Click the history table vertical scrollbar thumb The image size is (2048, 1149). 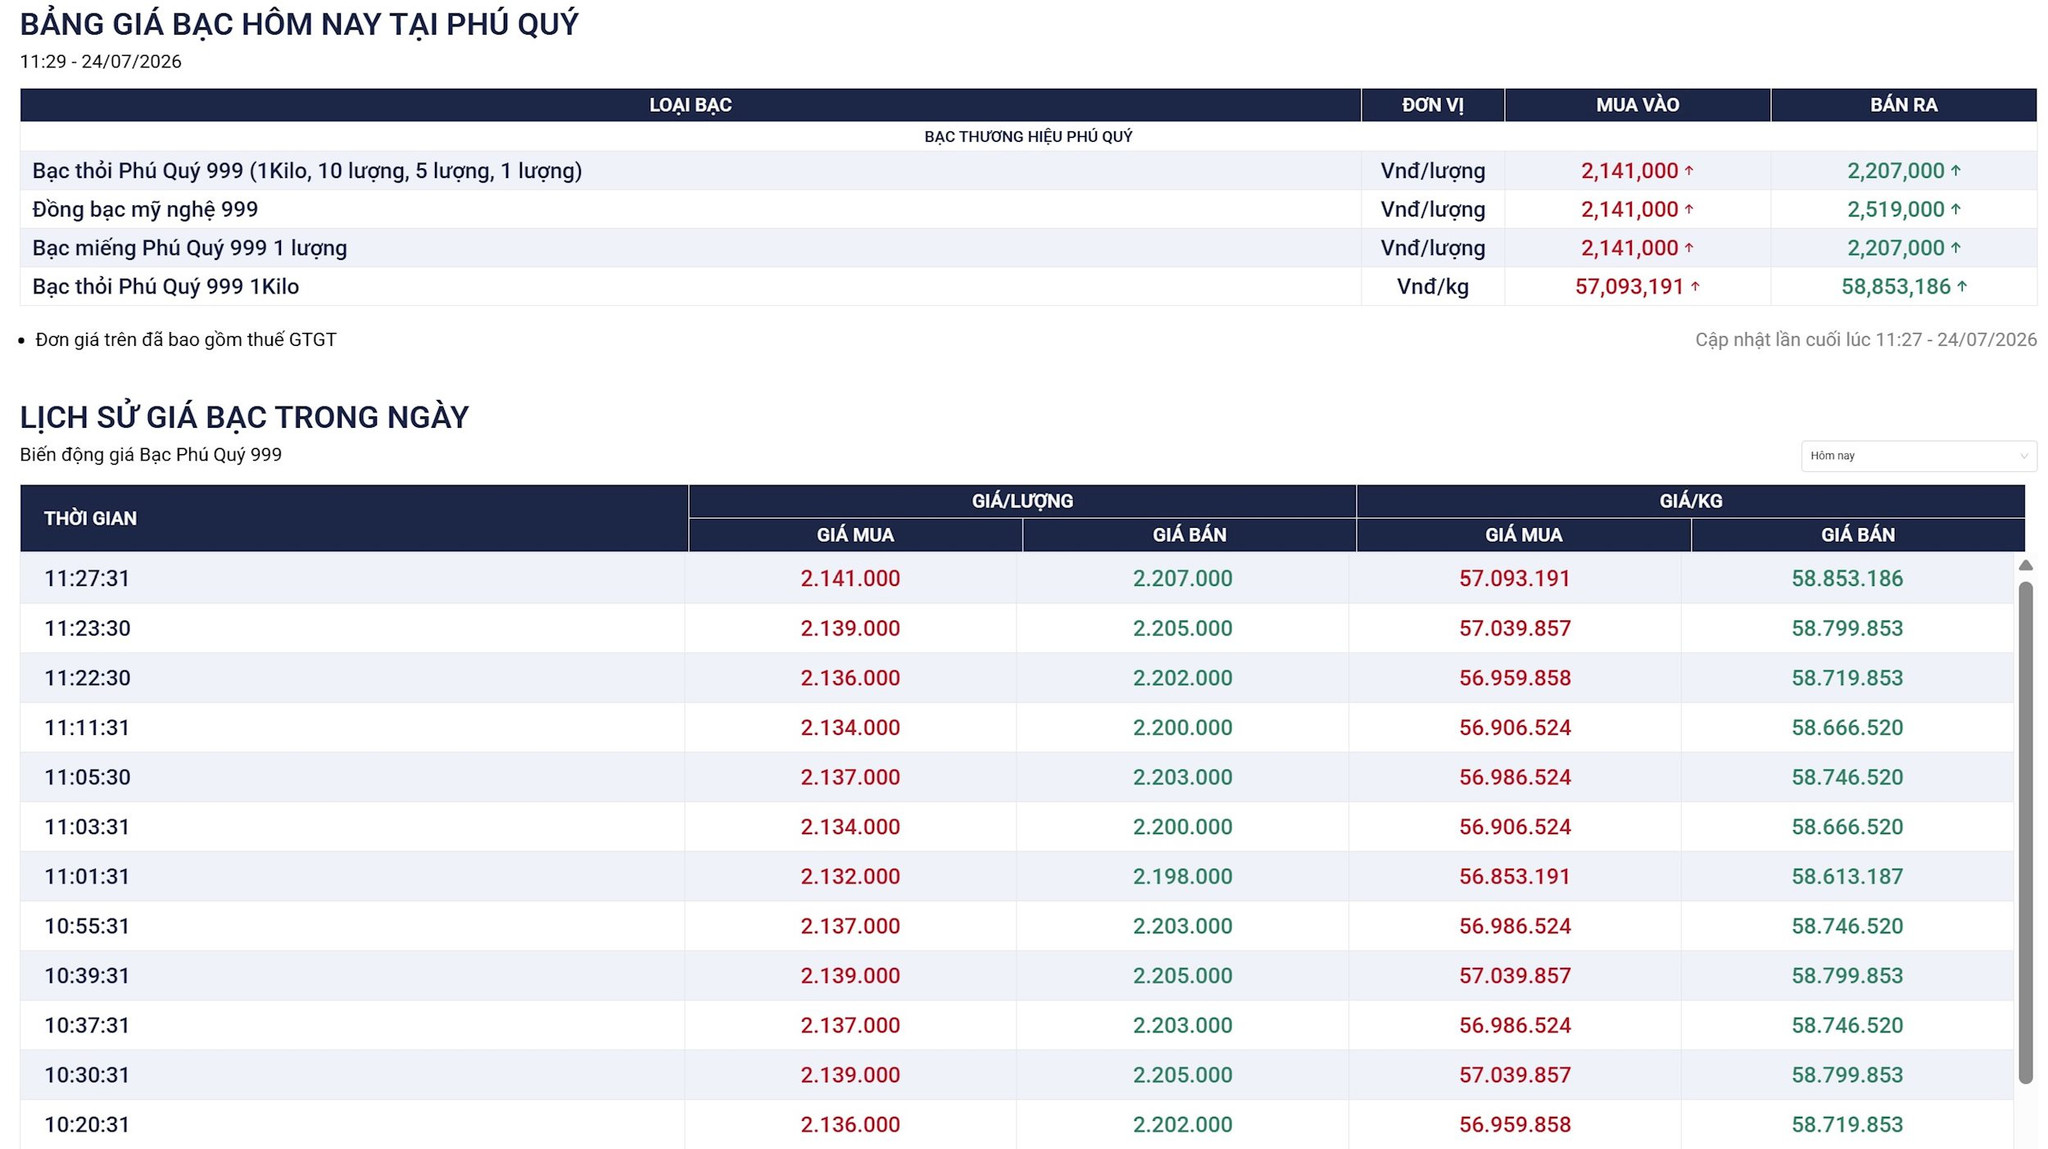click(x=2025, y=832)
